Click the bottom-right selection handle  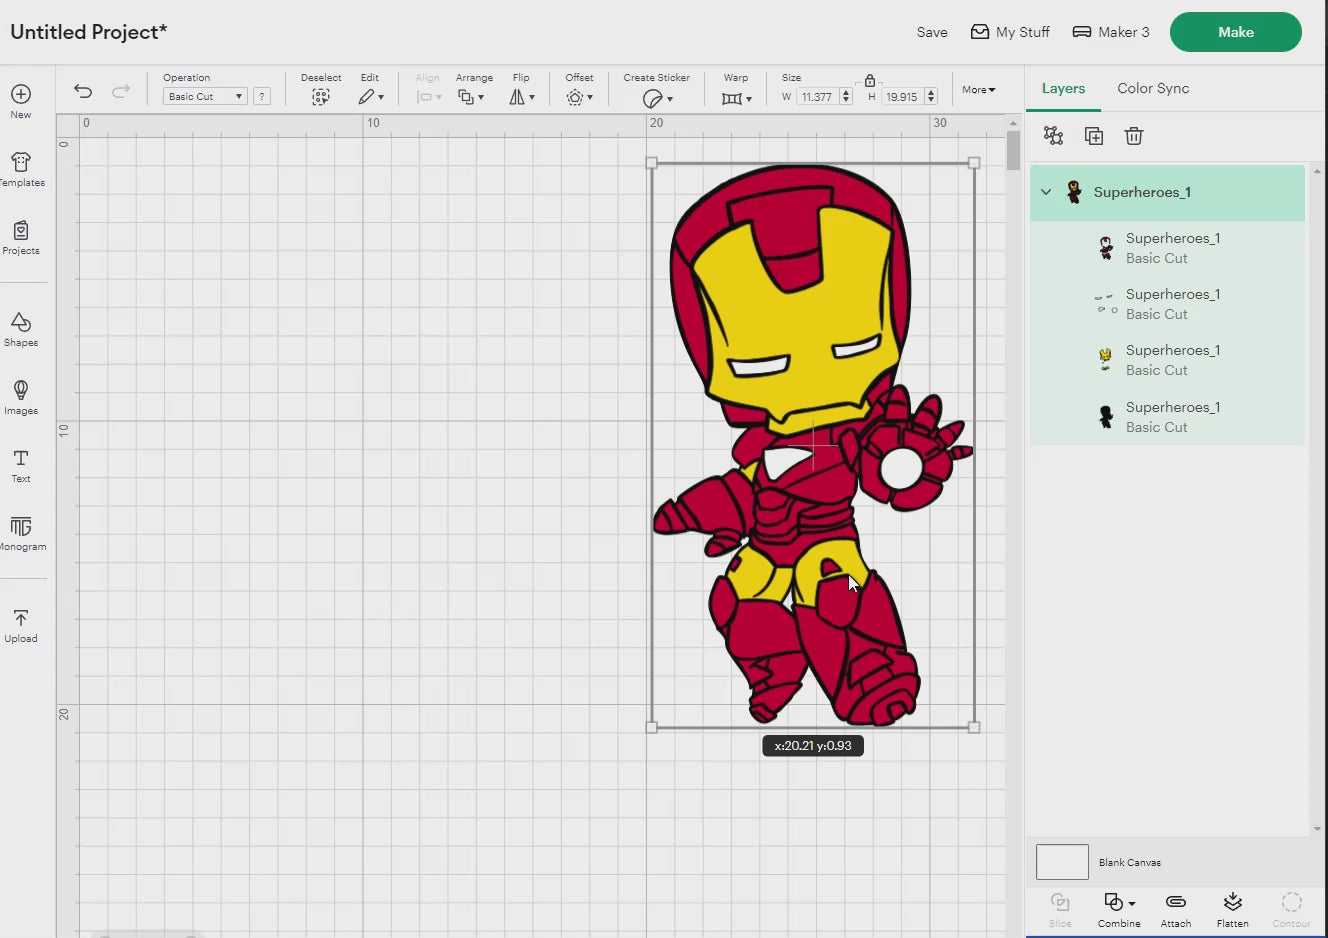[974, 728]
